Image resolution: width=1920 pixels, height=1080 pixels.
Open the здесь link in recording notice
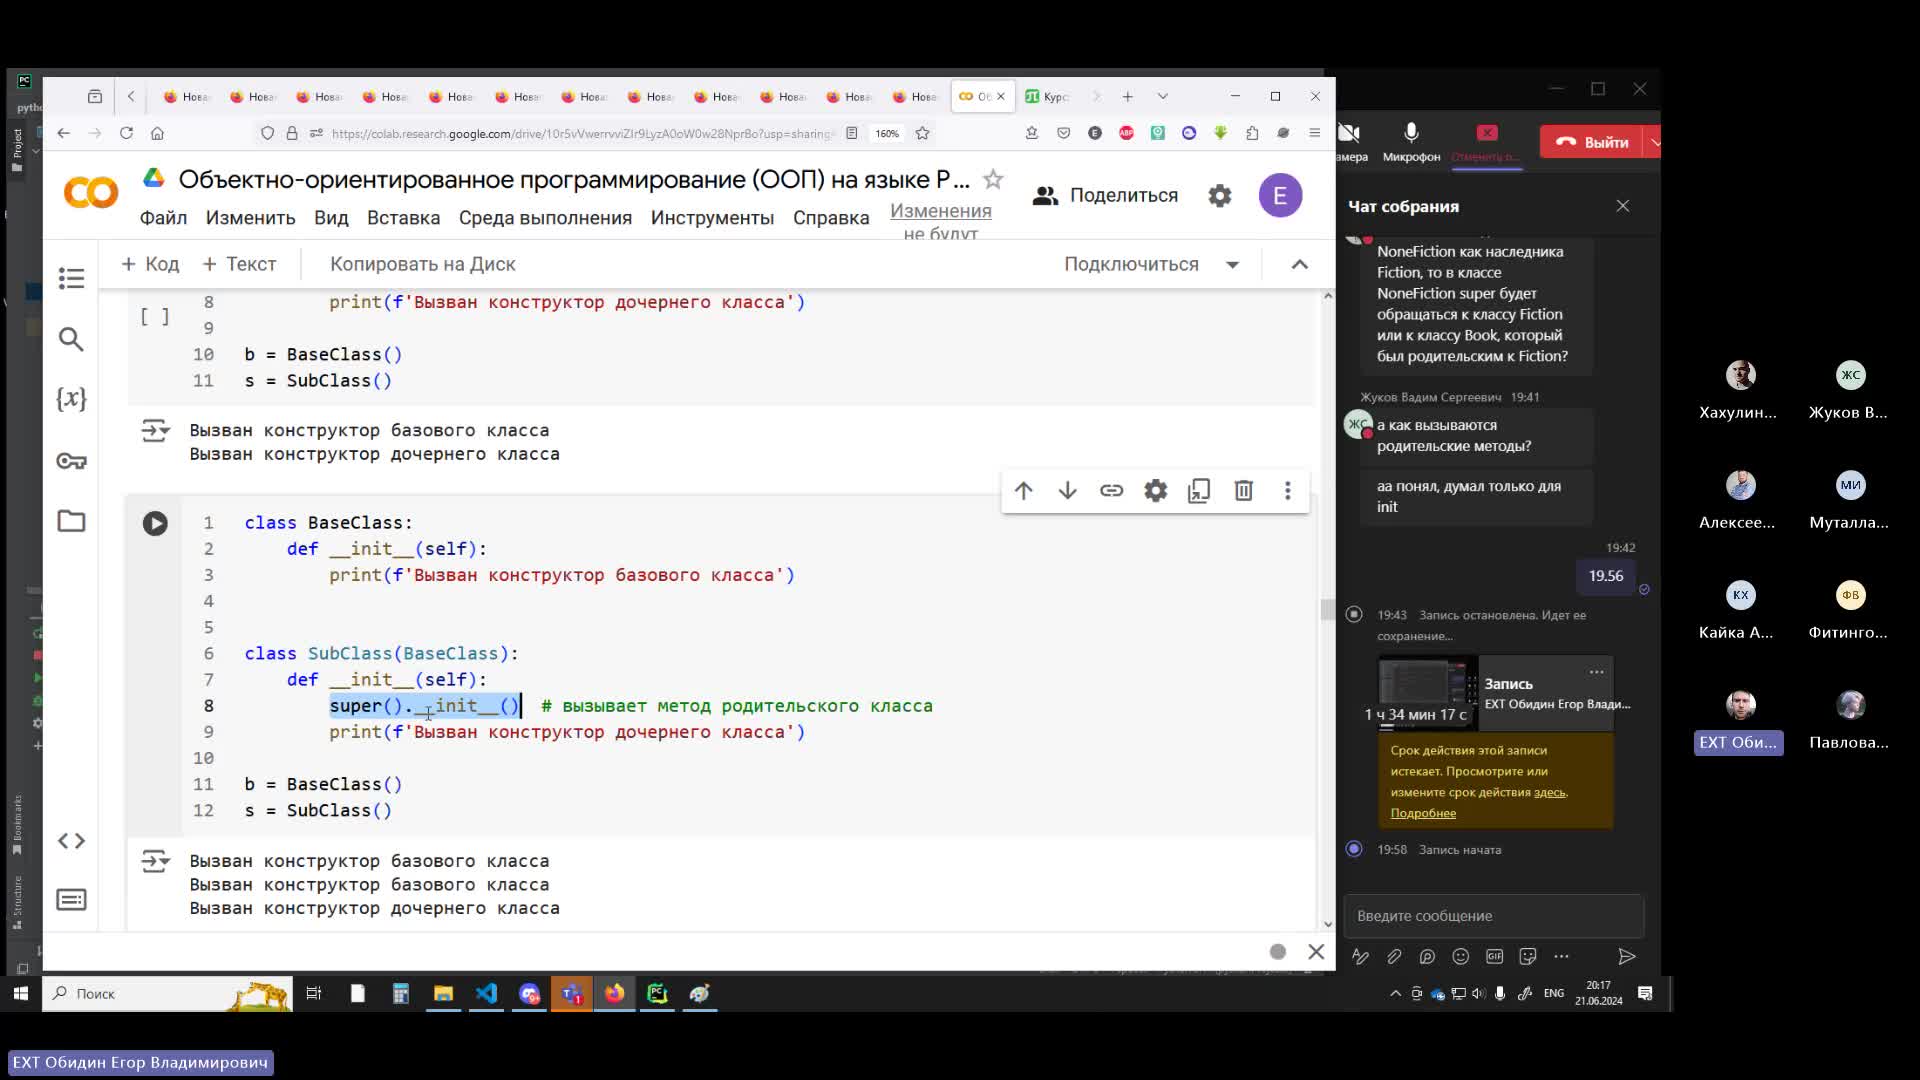click(x=1549, y=792)
